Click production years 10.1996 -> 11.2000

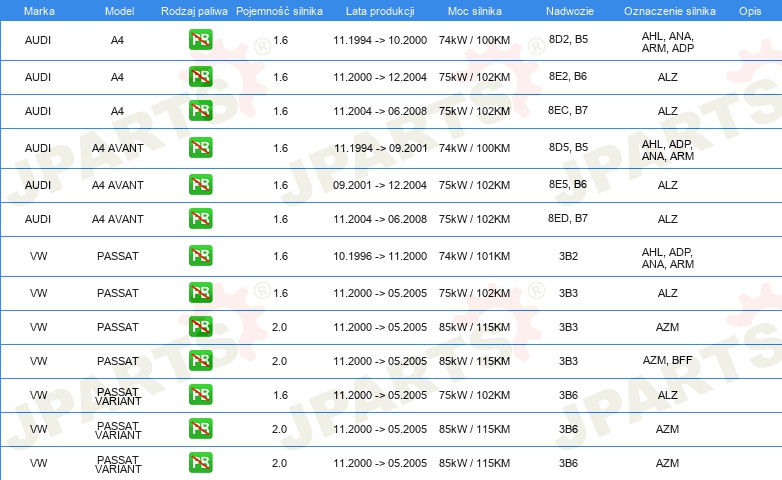380,256
